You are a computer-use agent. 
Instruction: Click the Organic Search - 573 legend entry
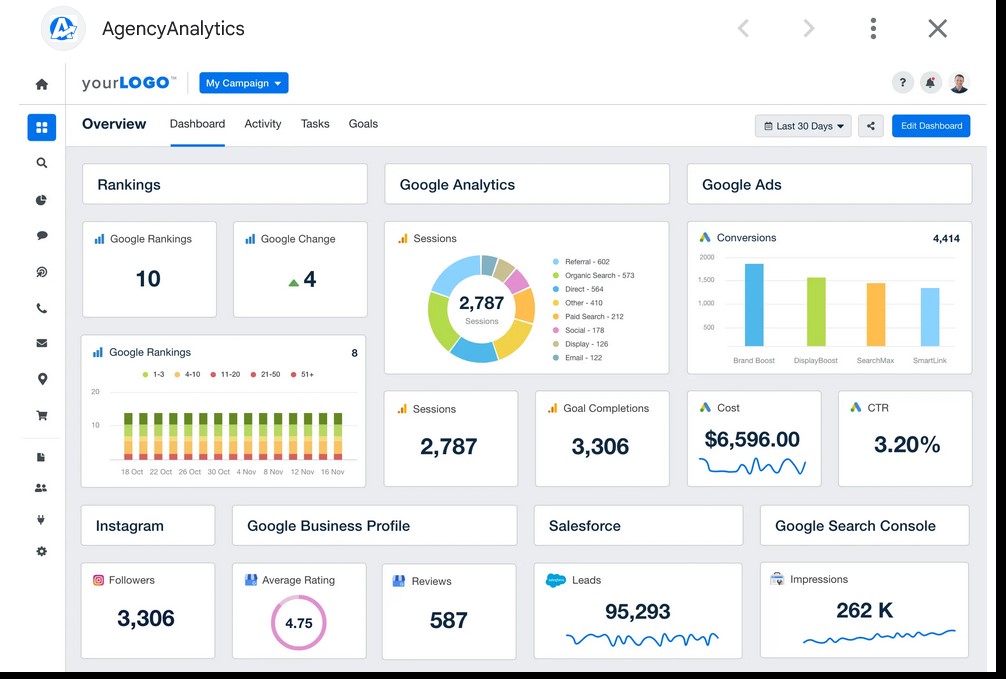click(593, 275)
